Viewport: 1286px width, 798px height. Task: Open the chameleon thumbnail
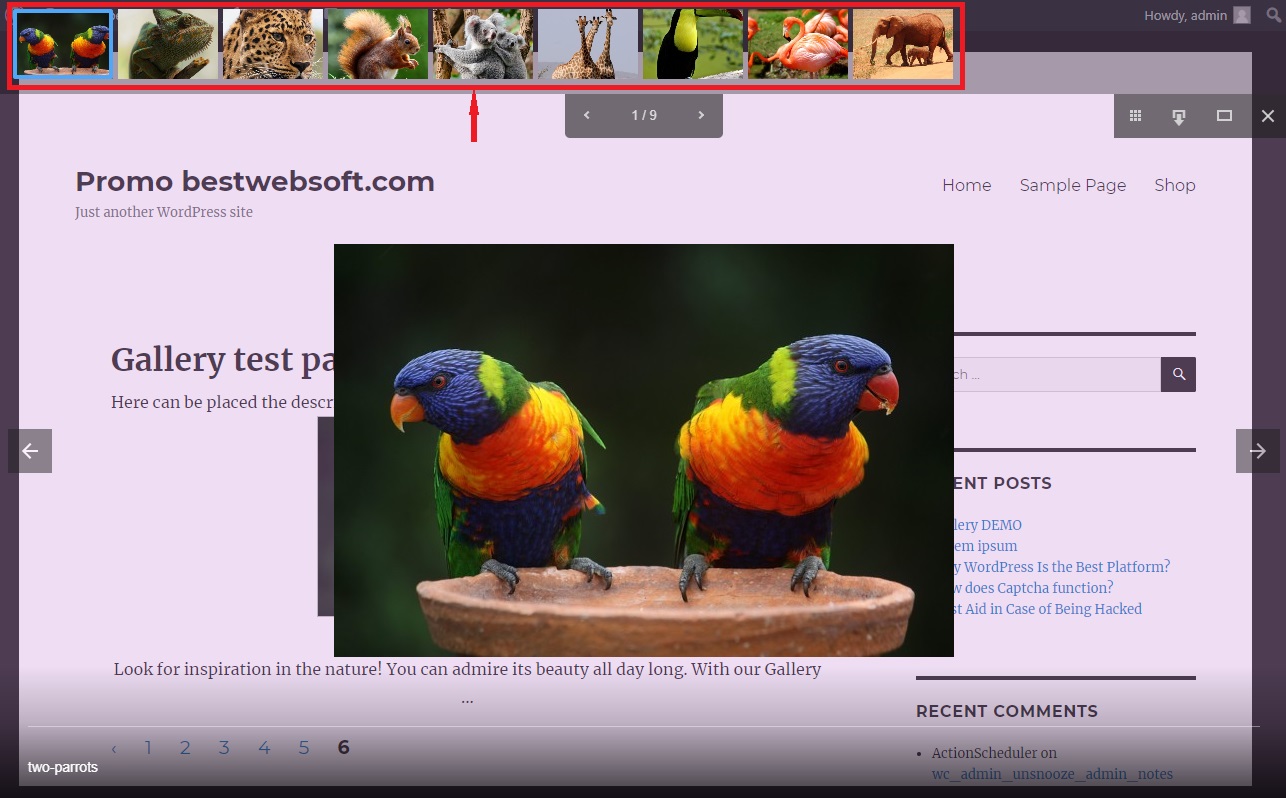tap(168, 44)
